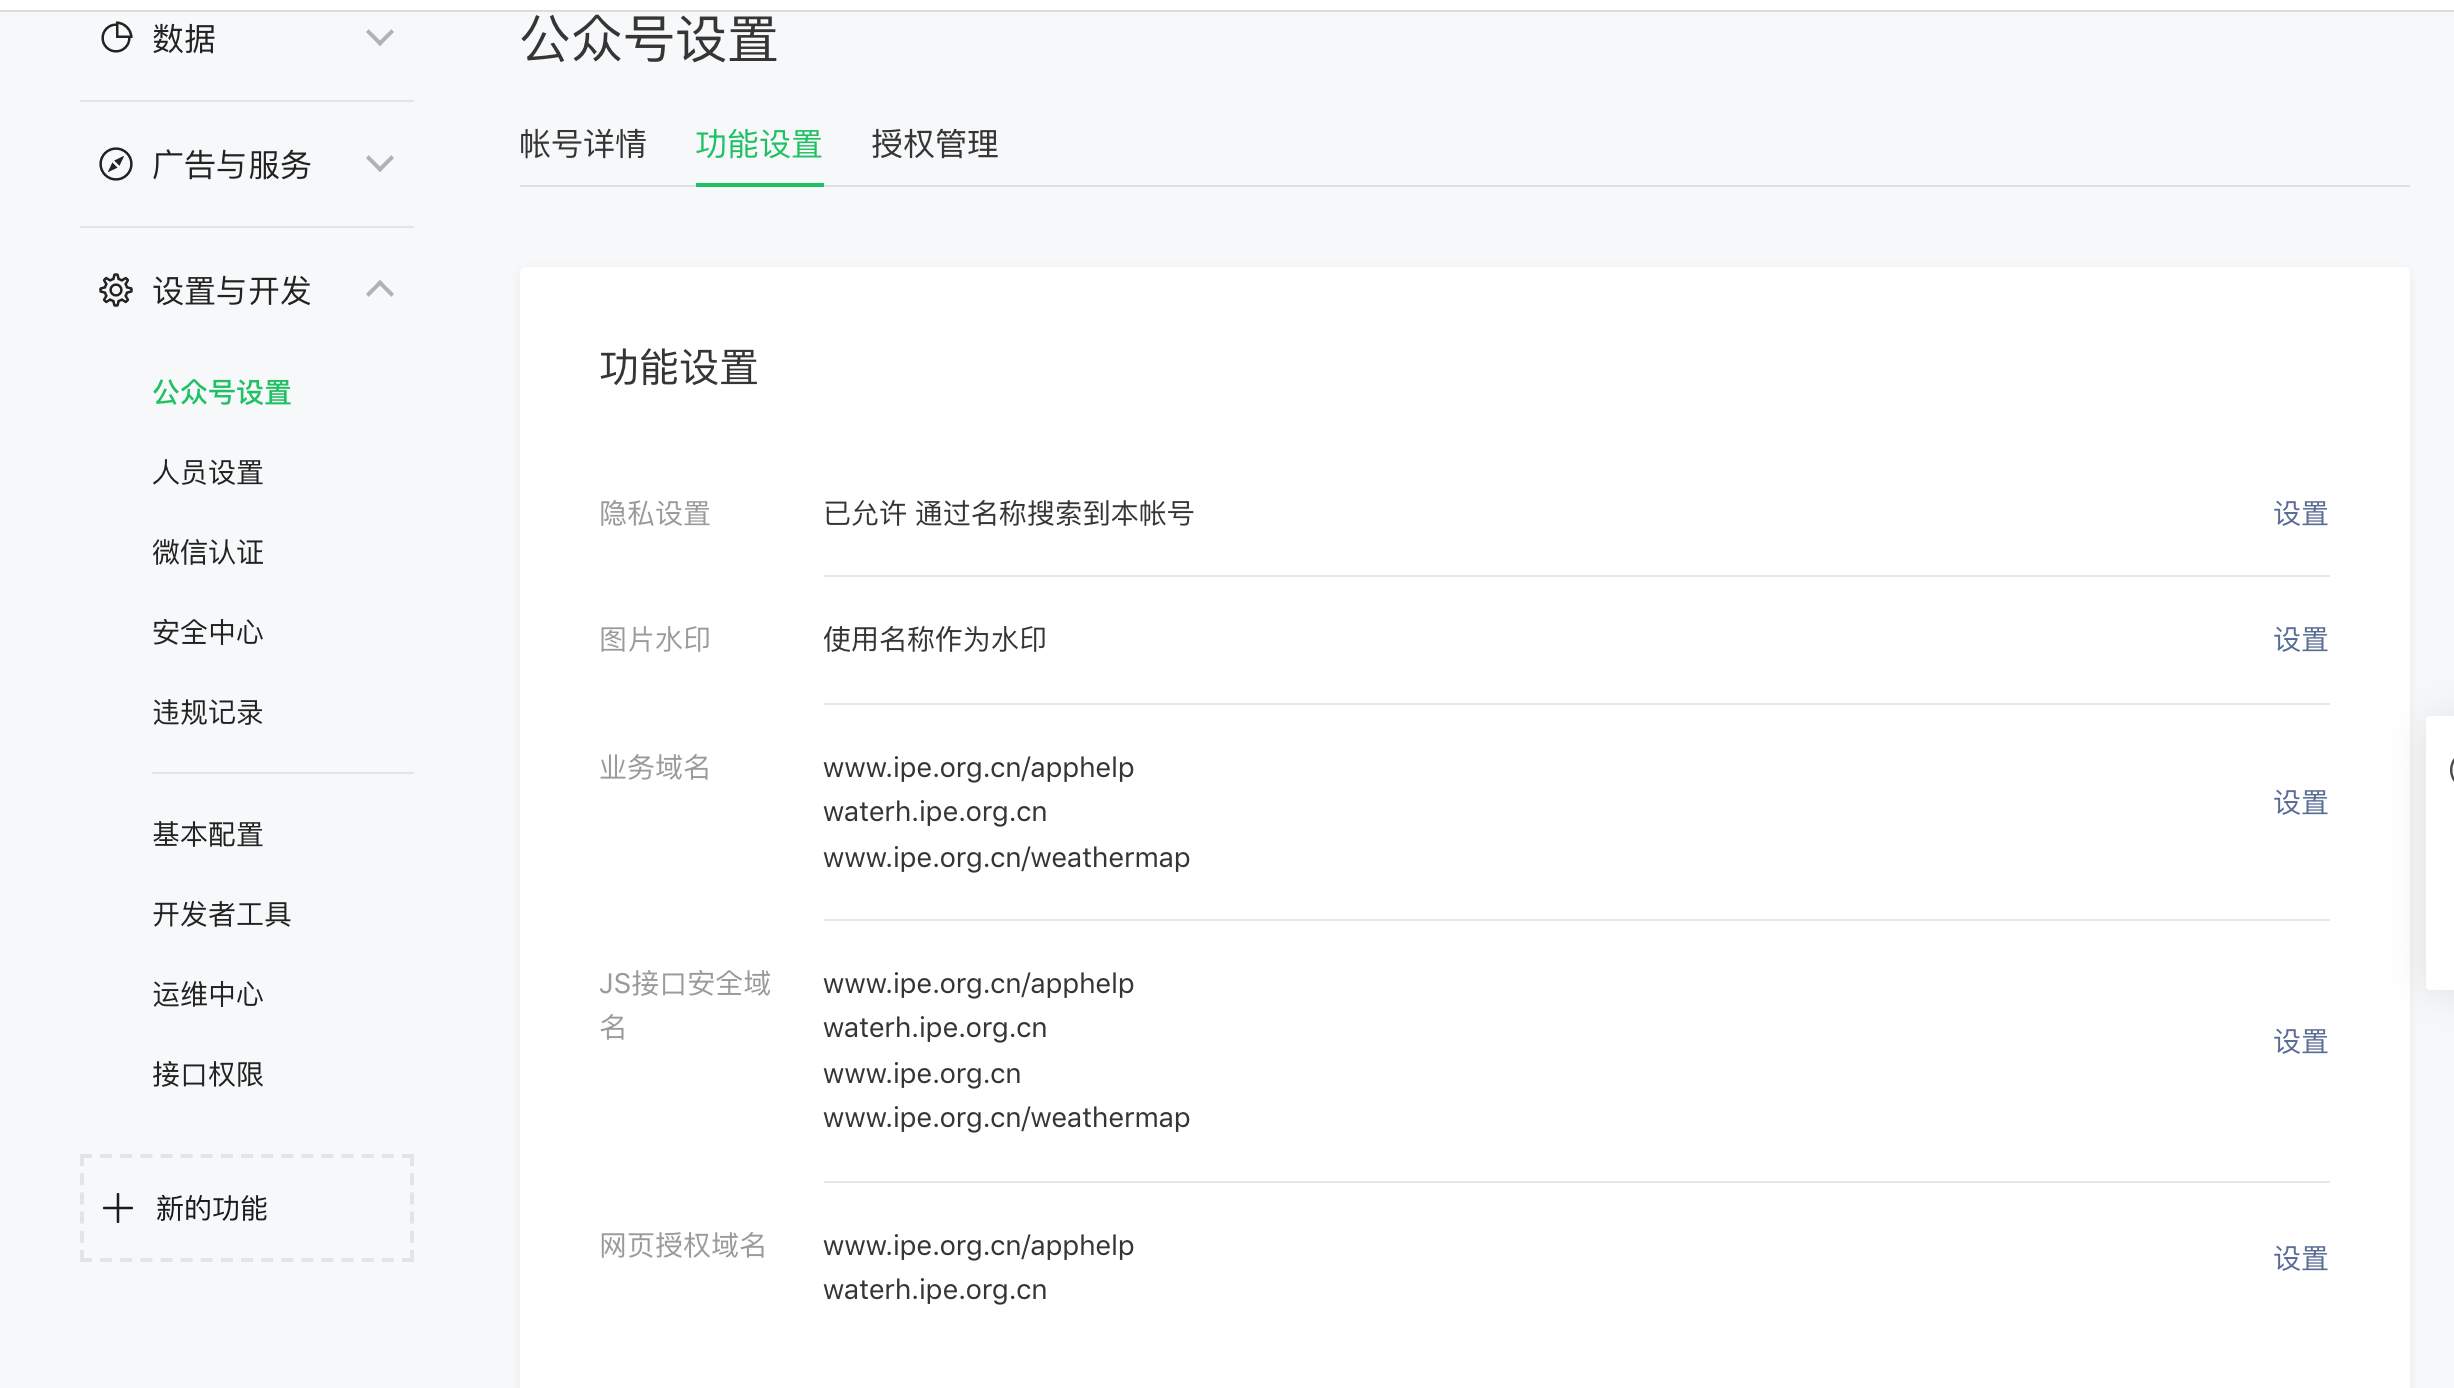Screen dimensions: 2454x1388
Task: Expand the 广告与服务 section chevron
Action: pyautogui.click(x=380, y=164)
